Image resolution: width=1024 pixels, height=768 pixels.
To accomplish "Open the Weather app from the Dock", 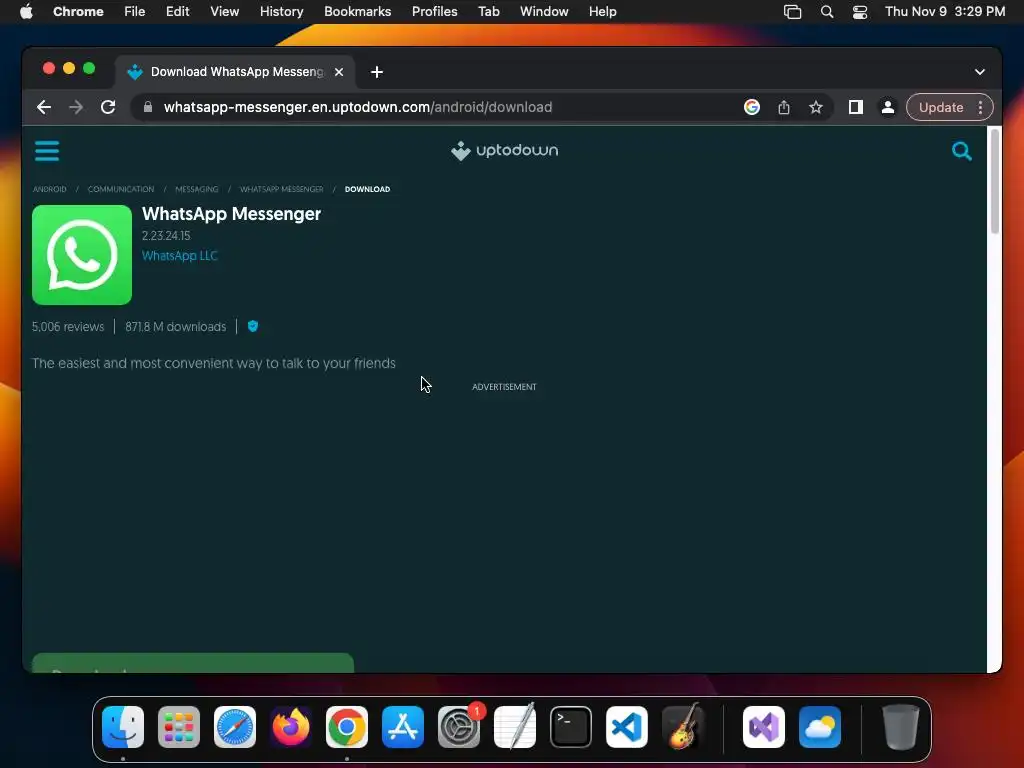I will point(820,727).
